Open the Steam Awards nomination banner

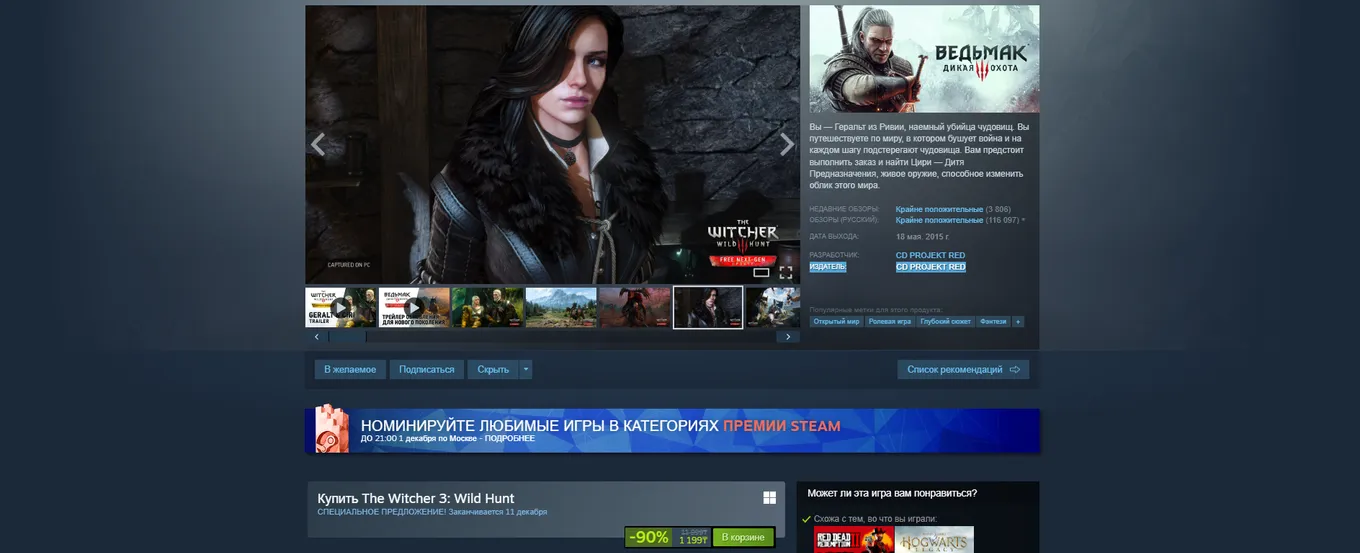pos(672,431)
